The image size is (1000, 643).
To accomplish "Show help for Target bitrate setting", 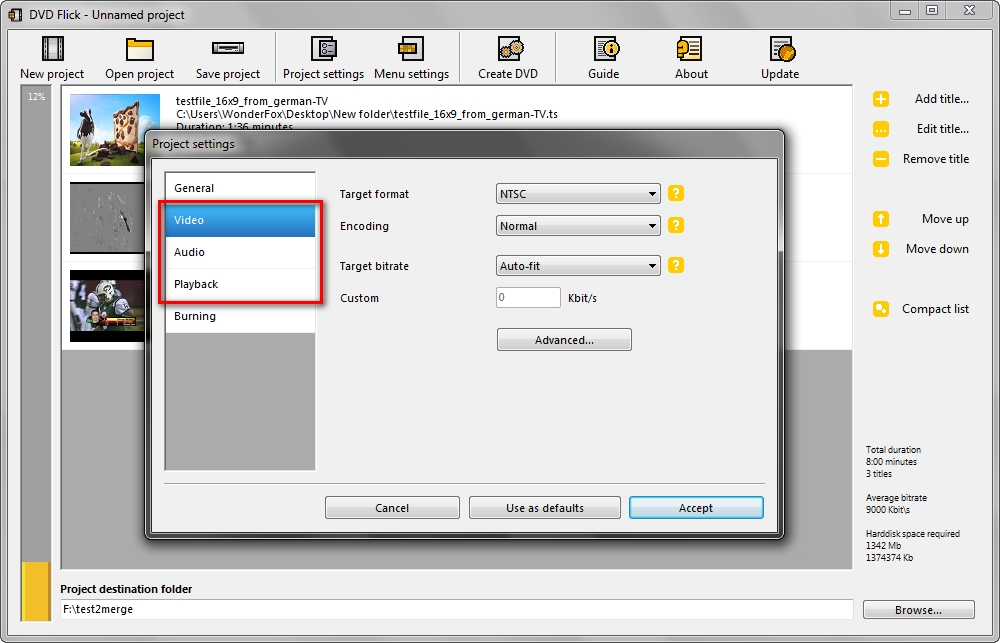I will (676, 265).
